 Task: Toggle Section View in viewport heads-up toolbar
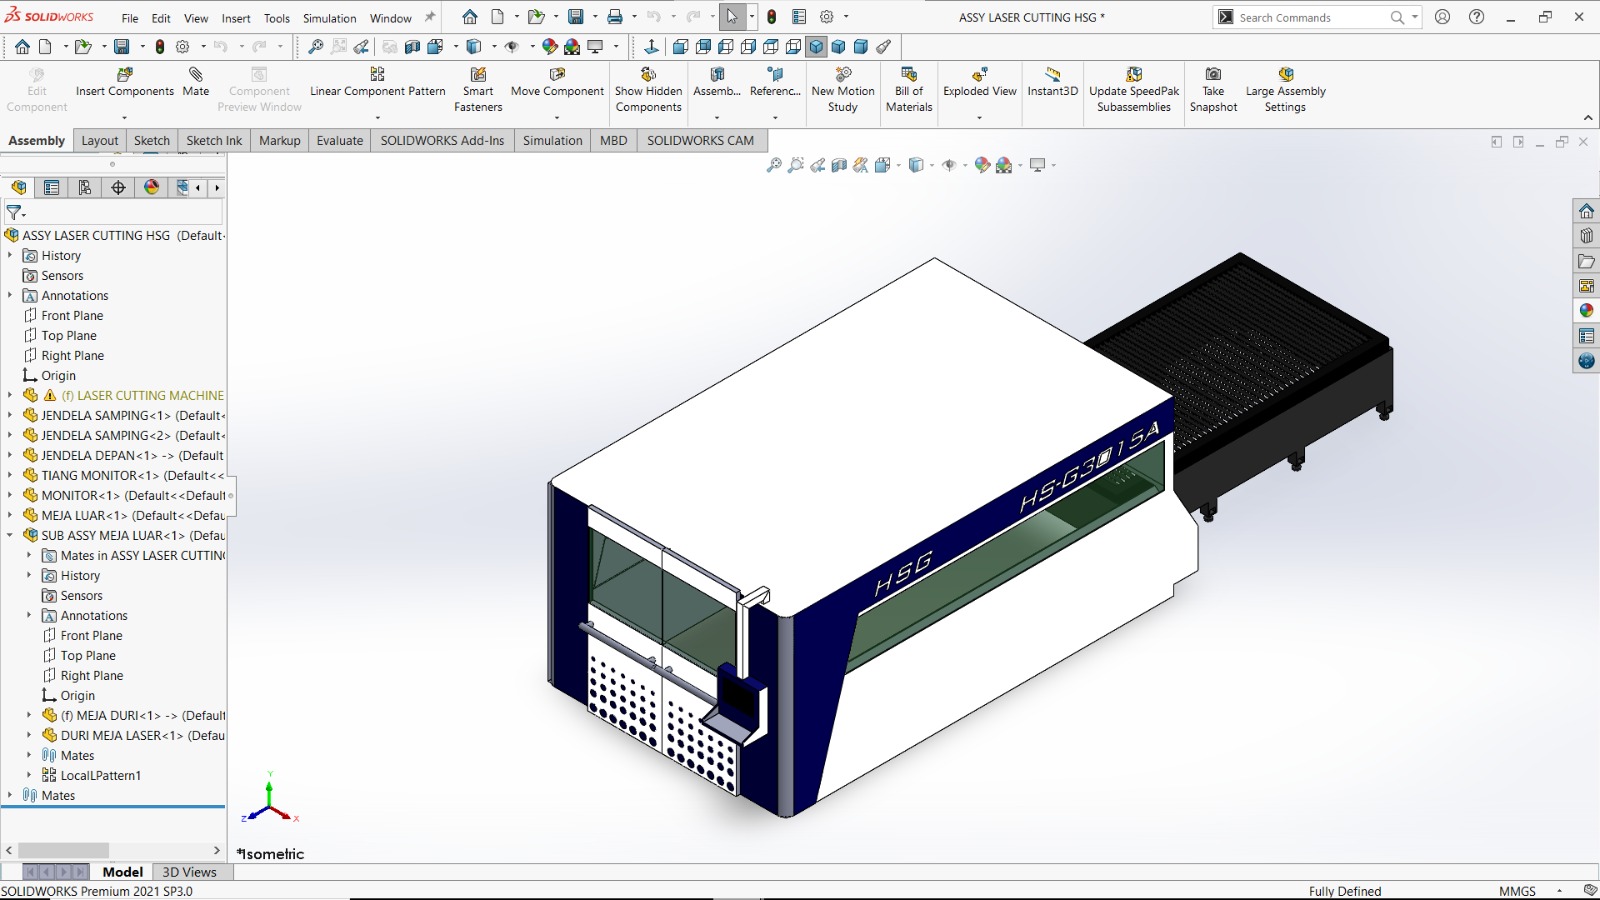pos(840,165)
